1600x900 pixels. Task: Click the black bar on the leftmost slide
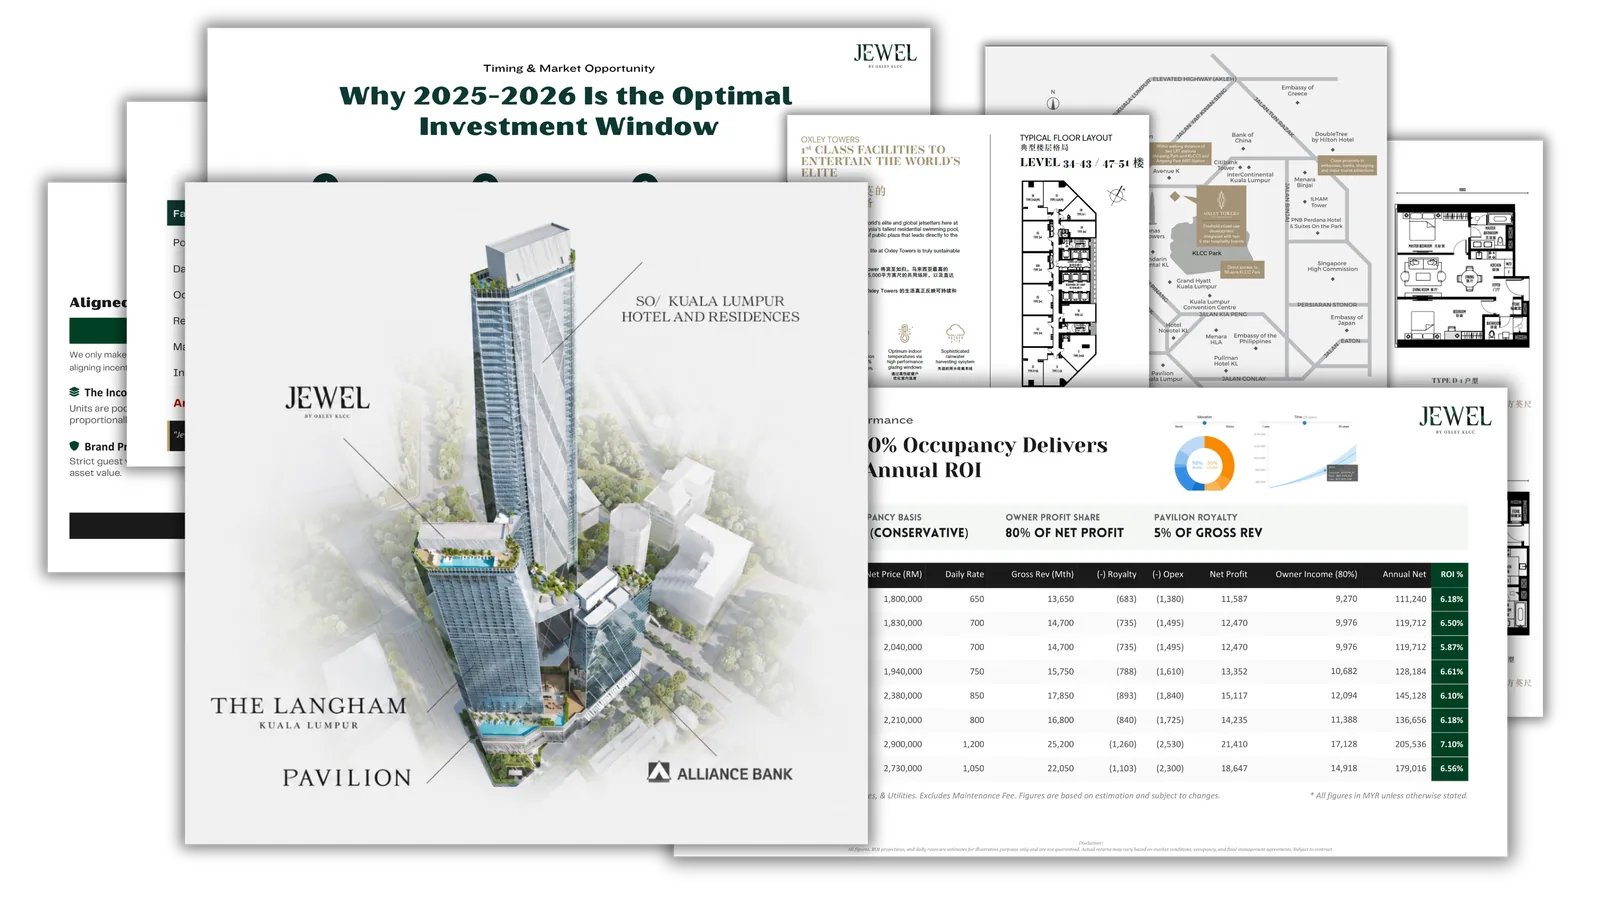[127, 526]
